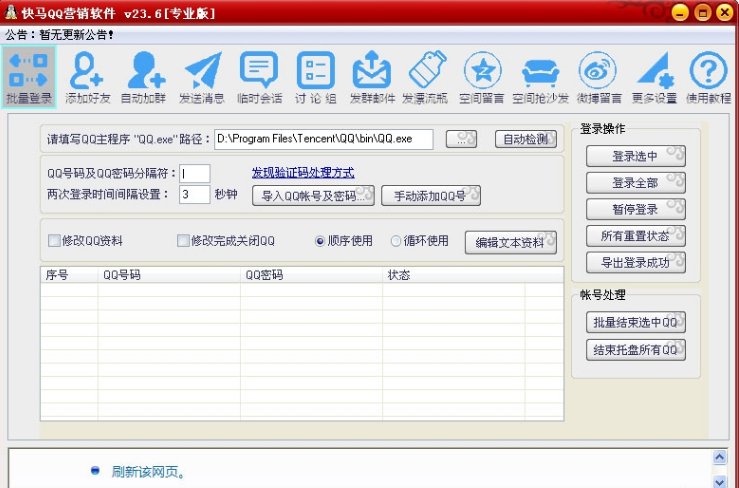This screenshot has width=739, height=488.
Task: Tick the 修改完成关闭QQ checkbox
Action: tap(183, 241)
